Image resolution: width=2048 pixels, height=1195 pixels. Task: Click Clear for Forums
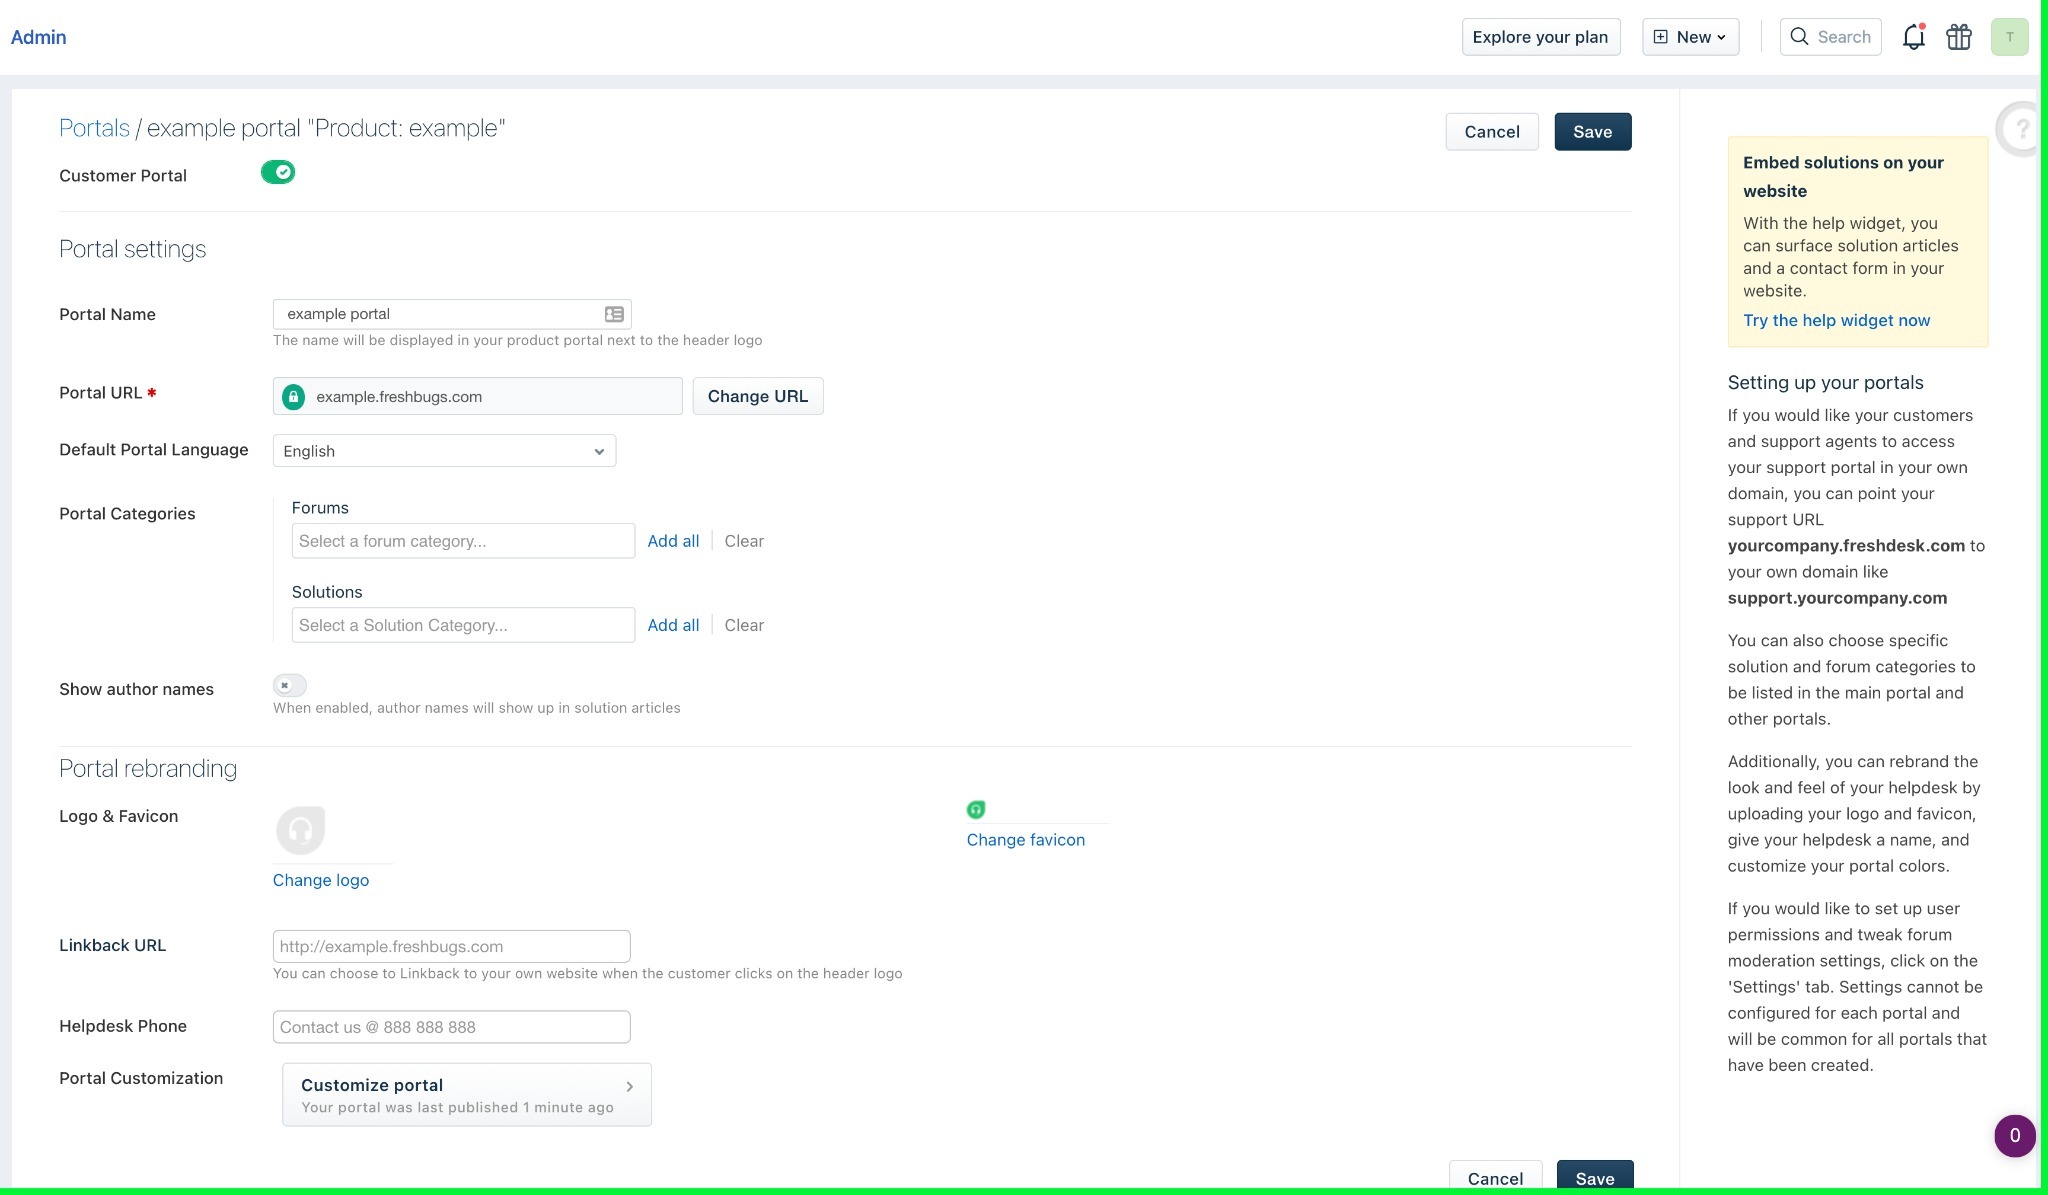[x=744, y=541]
